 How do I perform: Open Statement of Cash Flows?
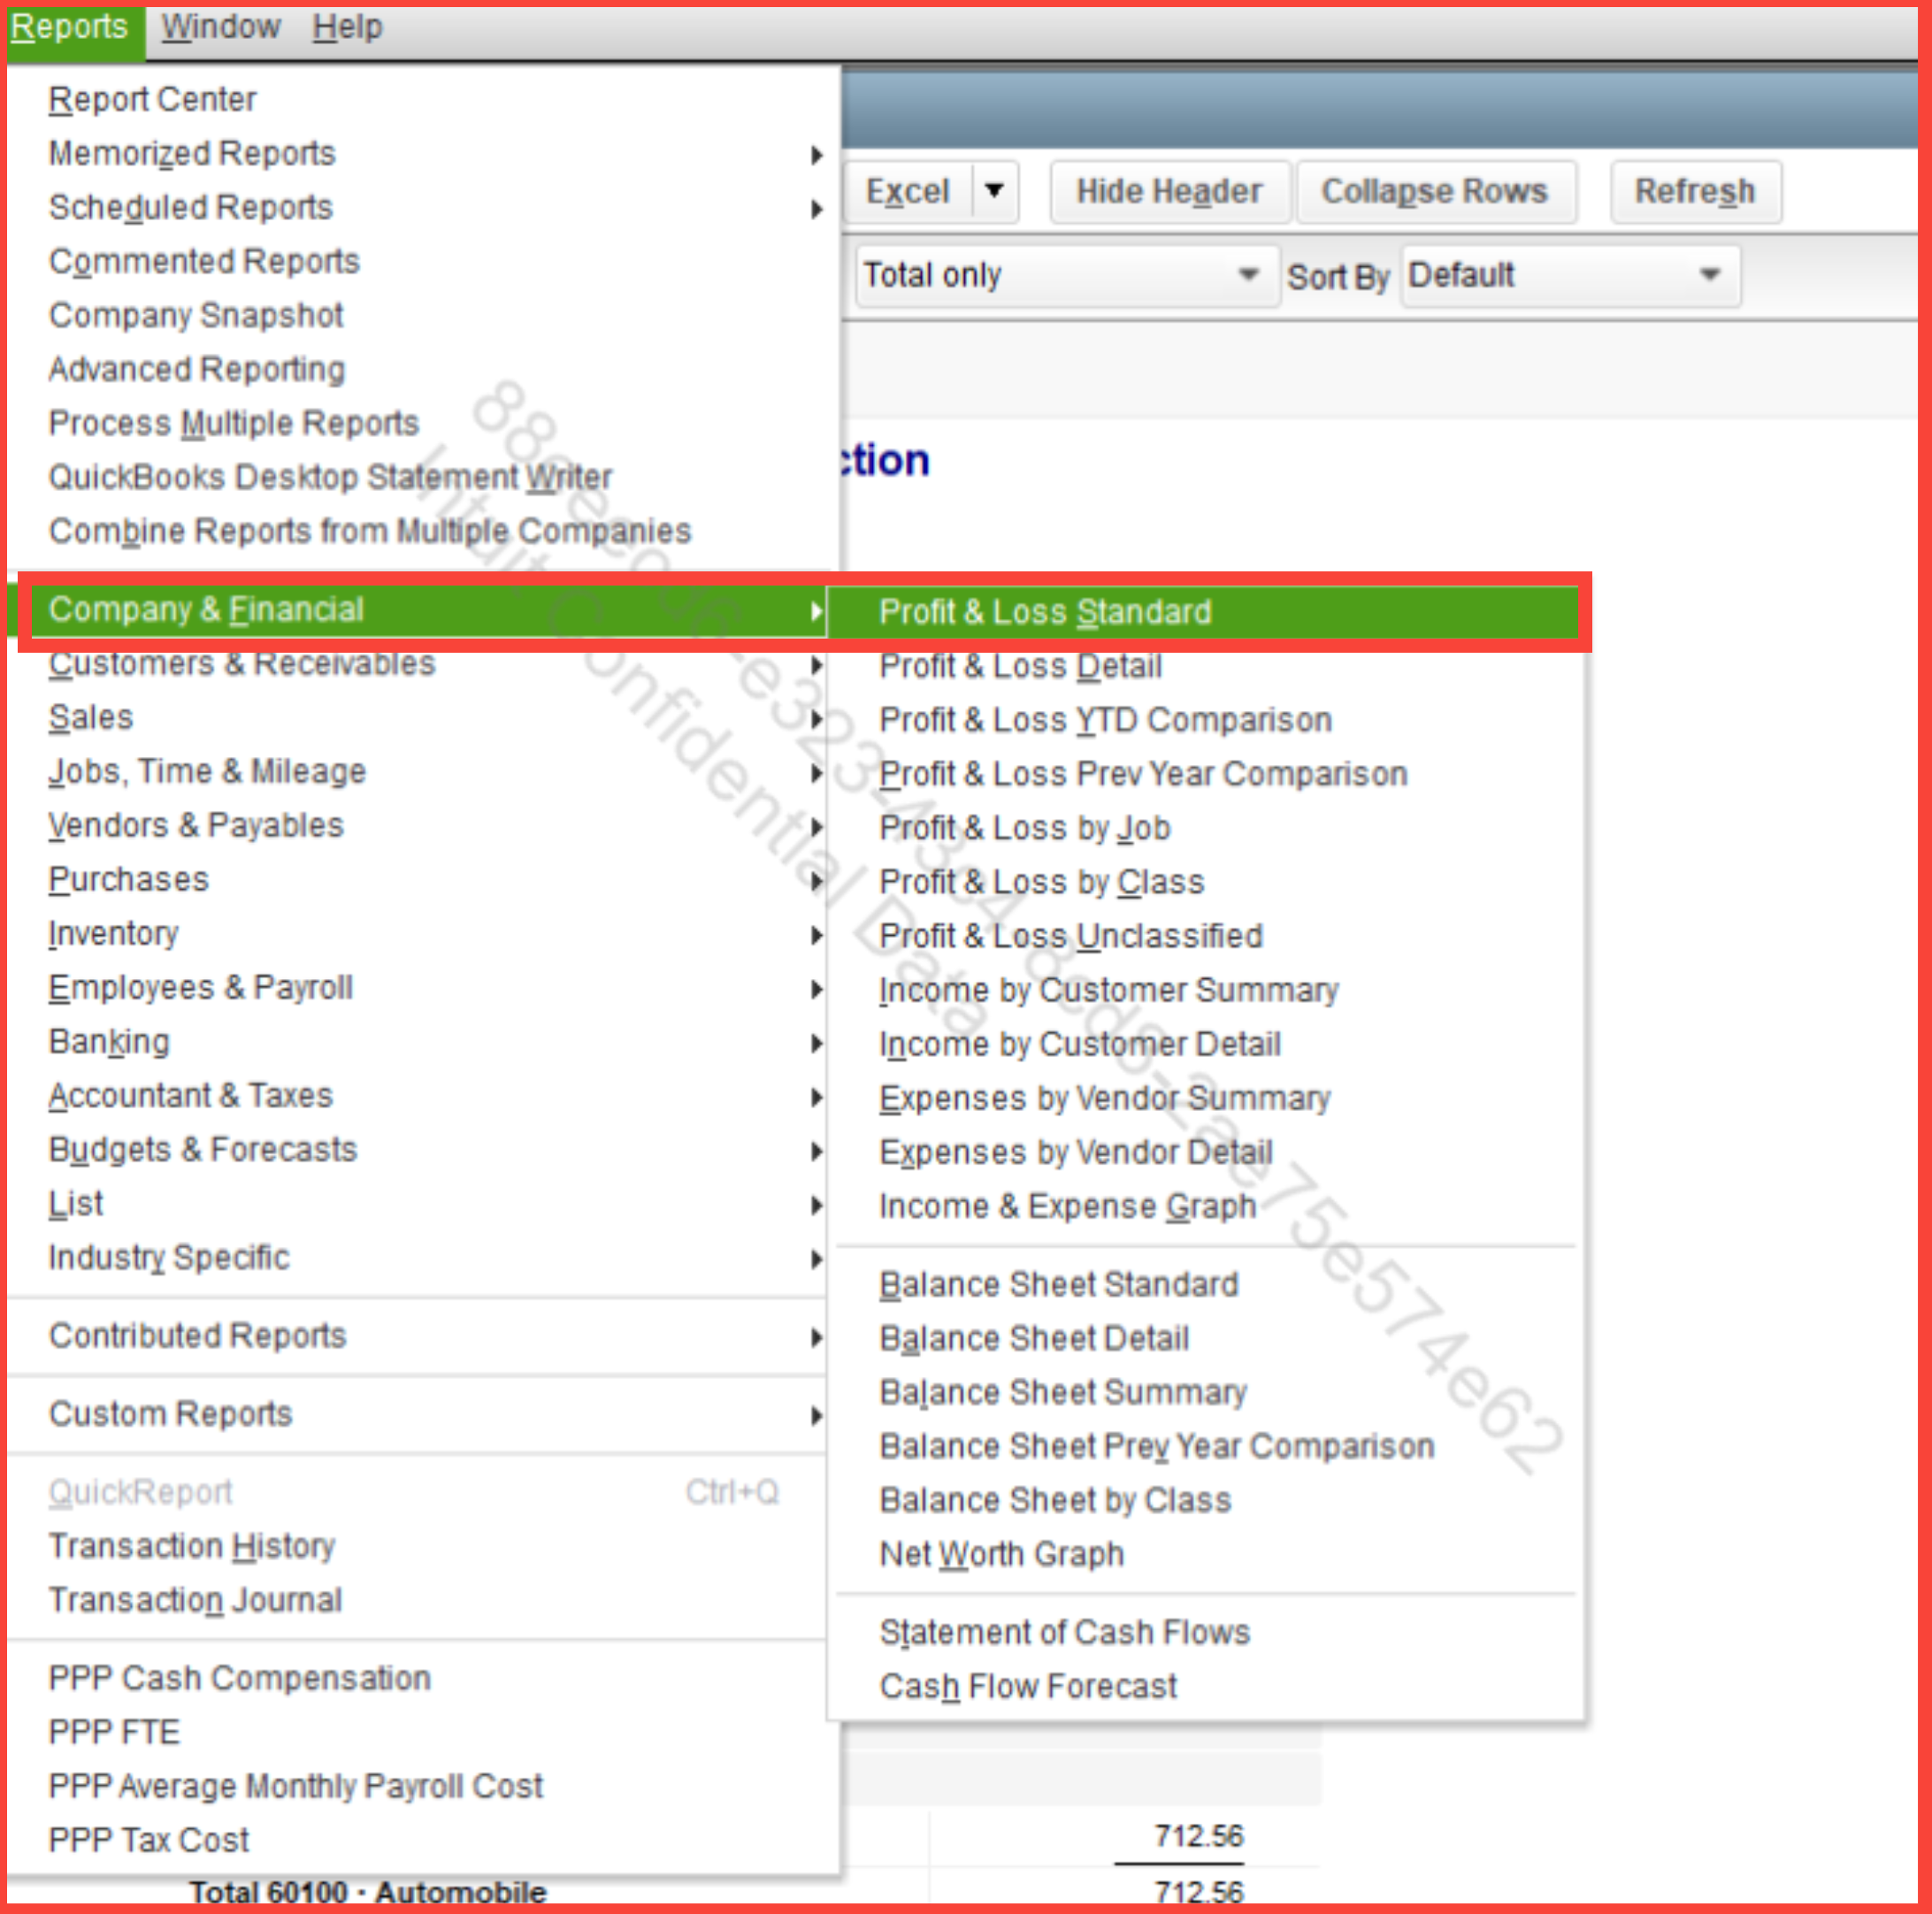click(x=1065, y=1632)
